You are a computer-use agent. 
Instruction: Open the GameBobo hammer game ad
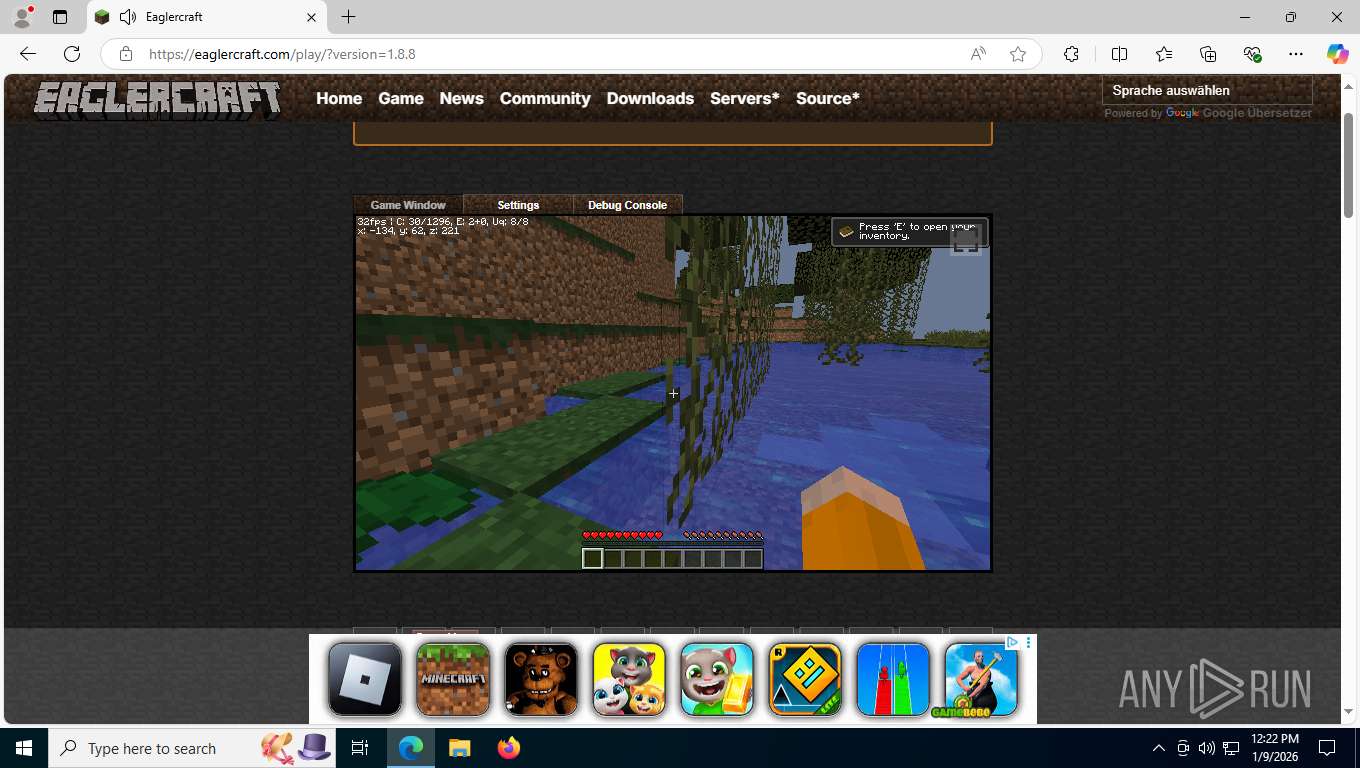coord(981,679)
